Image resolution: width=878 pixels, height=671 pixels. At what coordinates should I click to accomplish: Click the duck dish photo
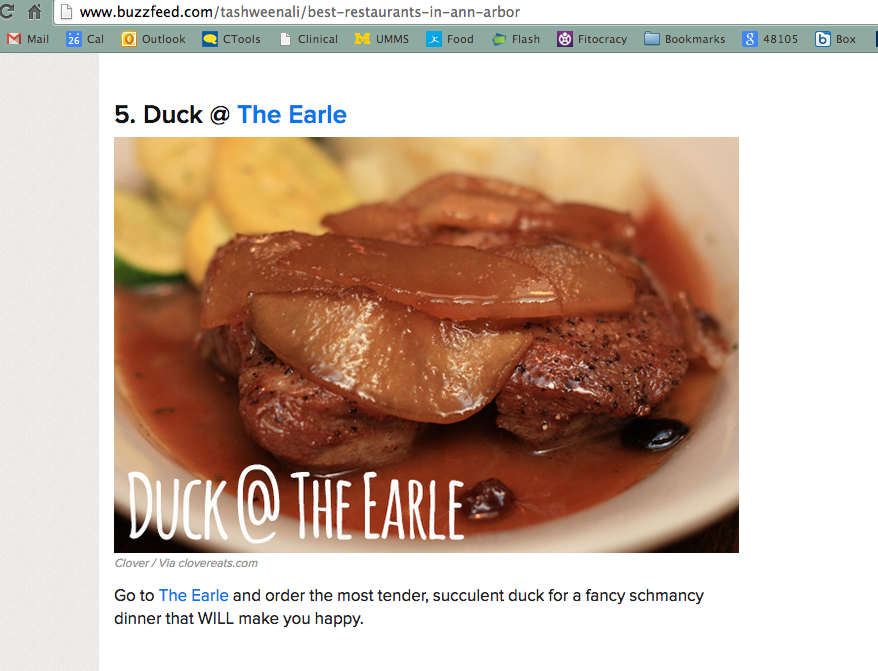[x=426, y=345]
